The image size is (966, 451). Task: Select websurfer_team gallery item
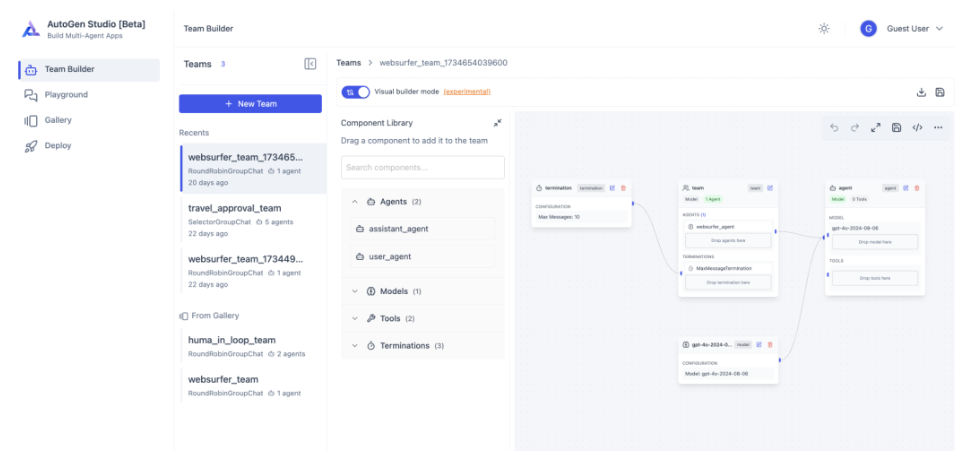(253, 386)
